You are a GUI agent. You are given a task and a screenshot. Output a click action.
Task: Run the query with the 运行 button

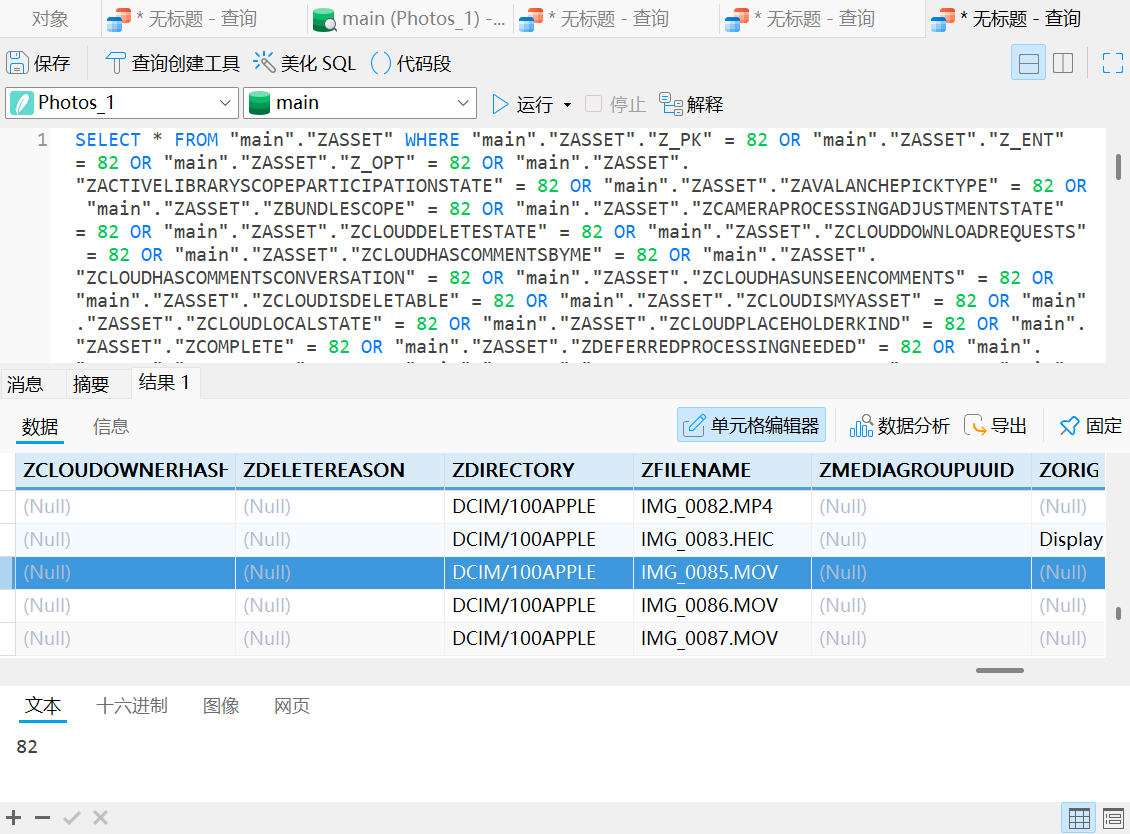click(x=522, y=105)
